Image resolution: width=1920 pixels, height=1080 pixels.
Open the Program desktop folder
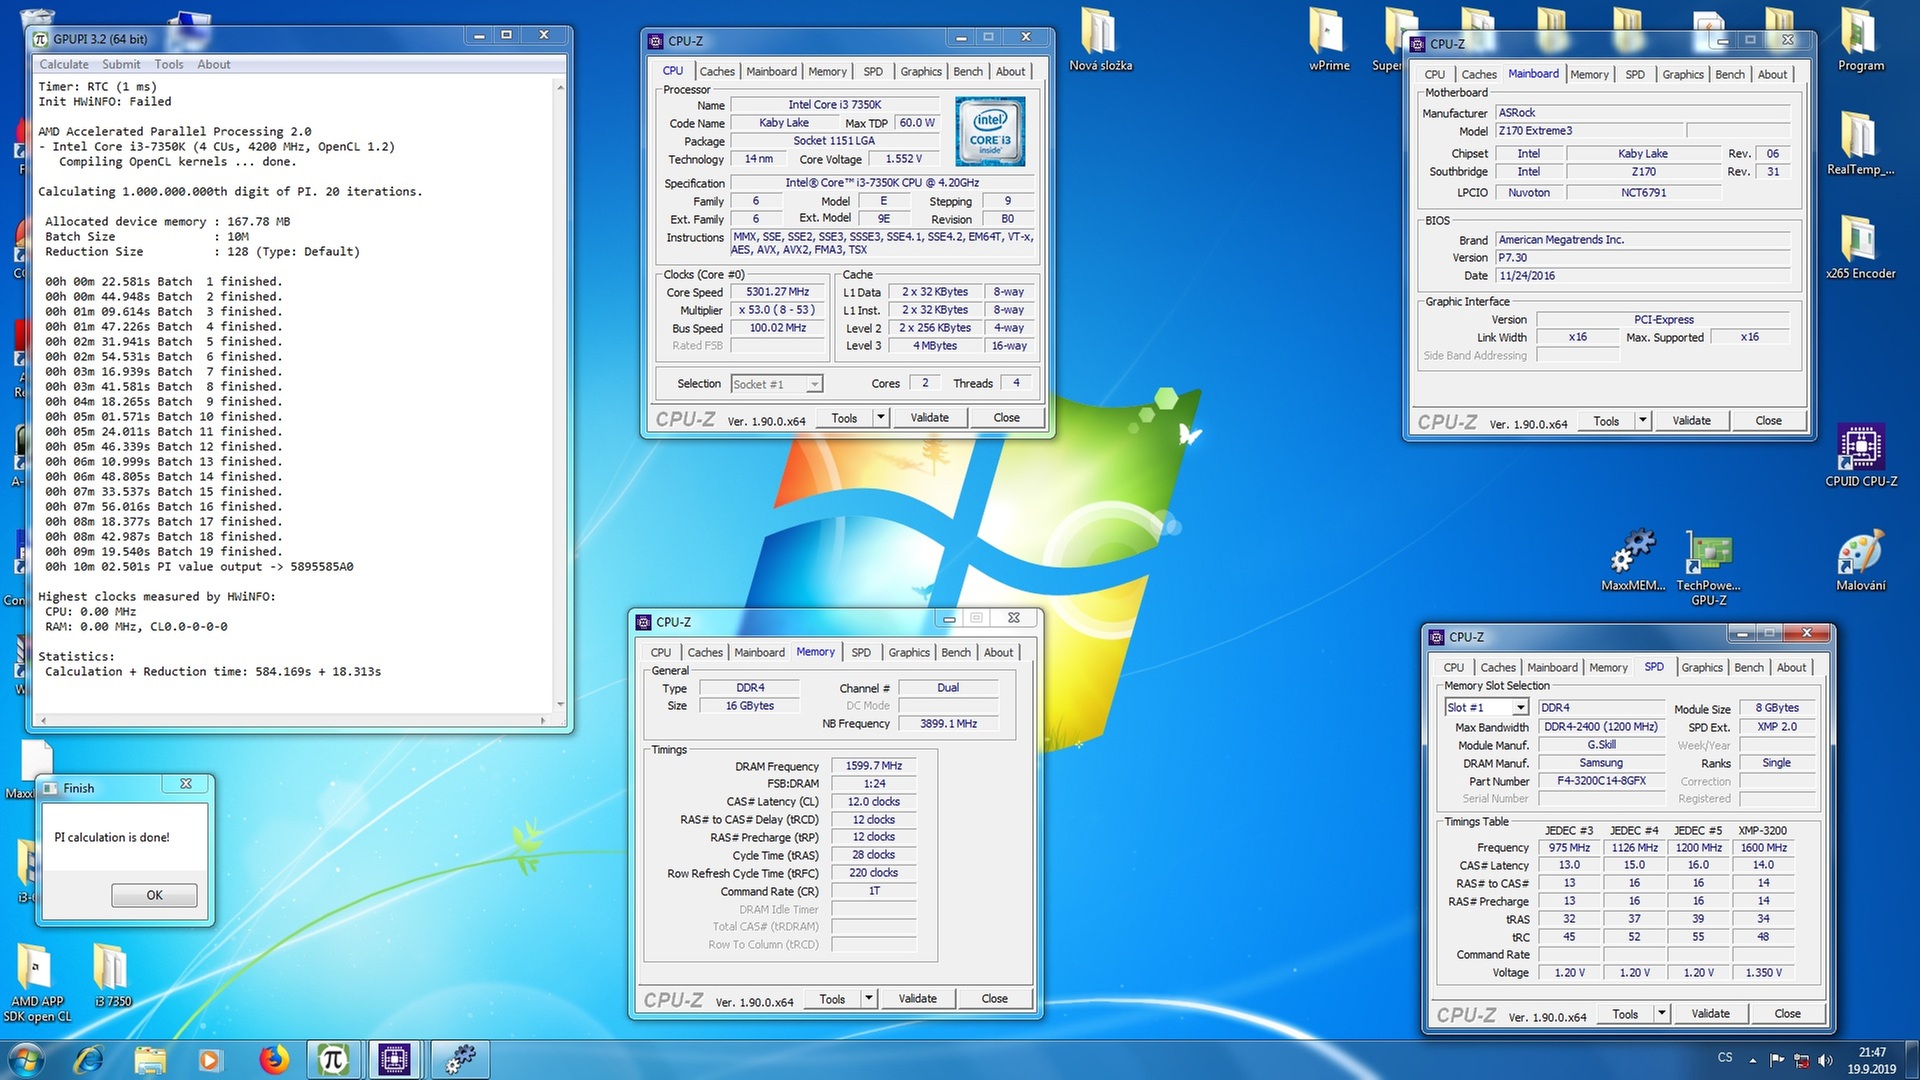click(1860, 40)
